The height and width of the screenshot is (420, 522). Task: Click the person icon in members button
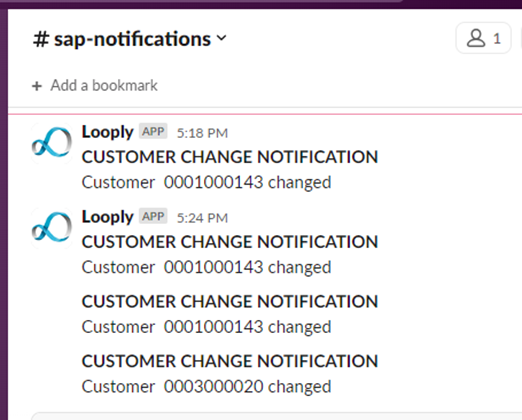[476, 38]
